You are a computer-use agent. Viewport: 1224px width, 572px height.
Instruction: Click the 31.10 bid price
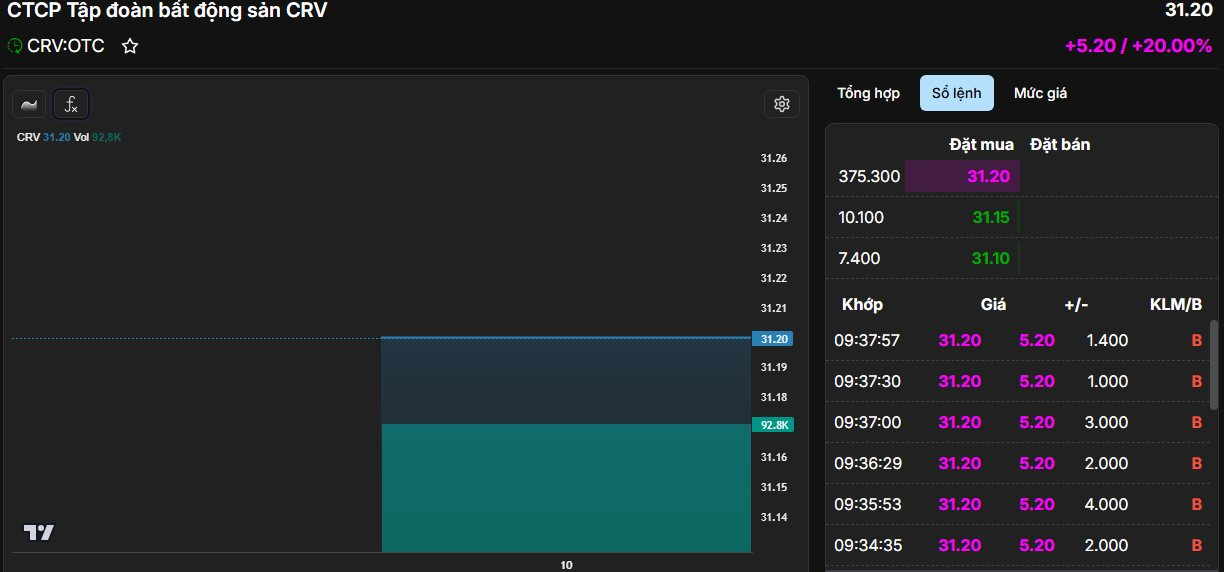[x=990, y=258]
